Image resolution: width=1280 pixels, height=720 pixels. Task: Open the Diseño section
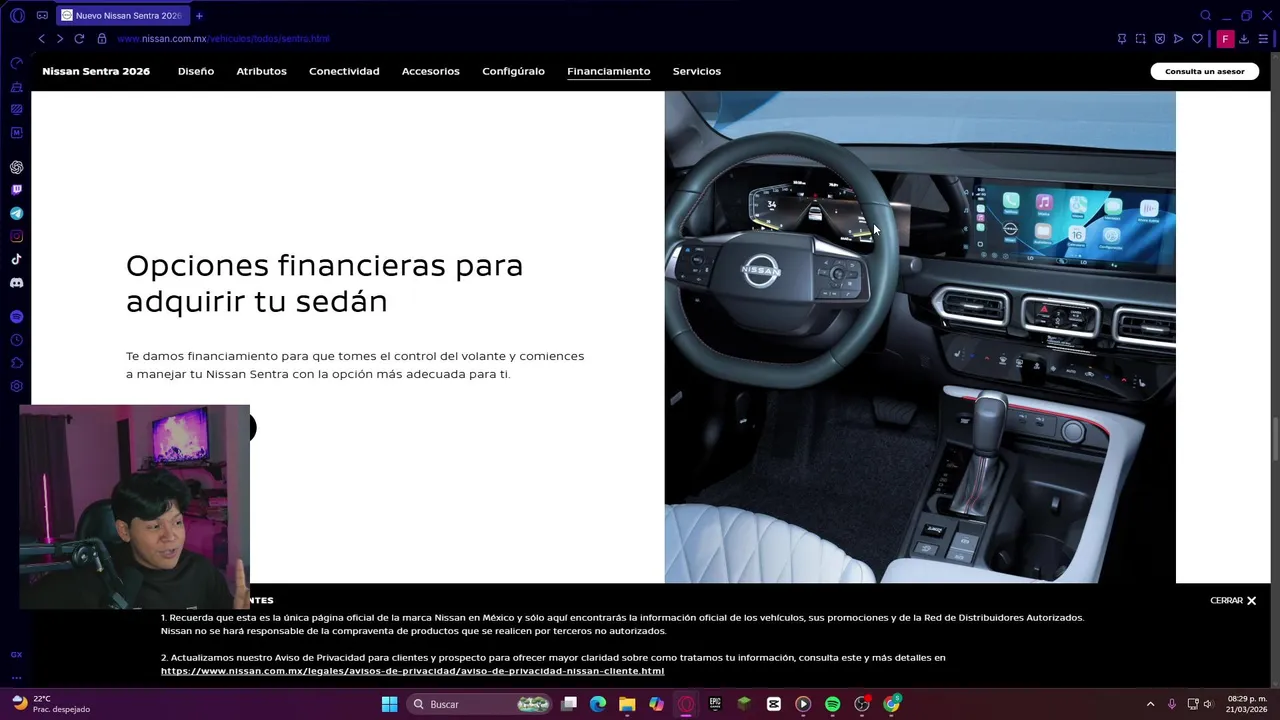coord(196,71)
